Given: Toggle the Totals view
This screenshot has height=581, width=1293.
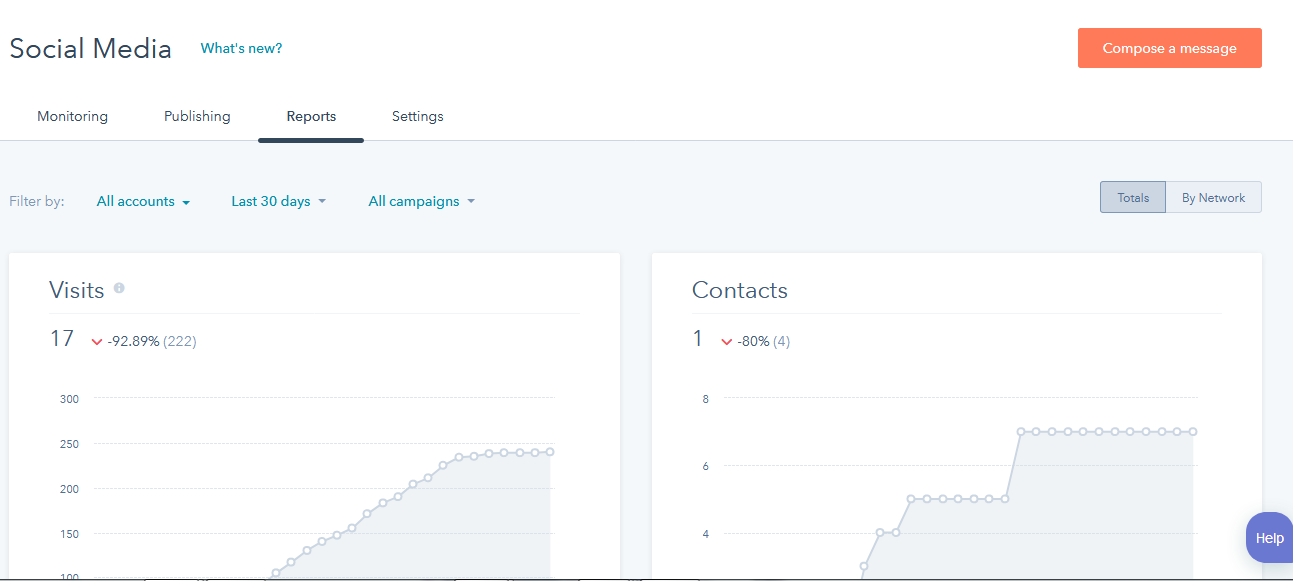Looking at the screenshot, I should [x=1133, y=197].
